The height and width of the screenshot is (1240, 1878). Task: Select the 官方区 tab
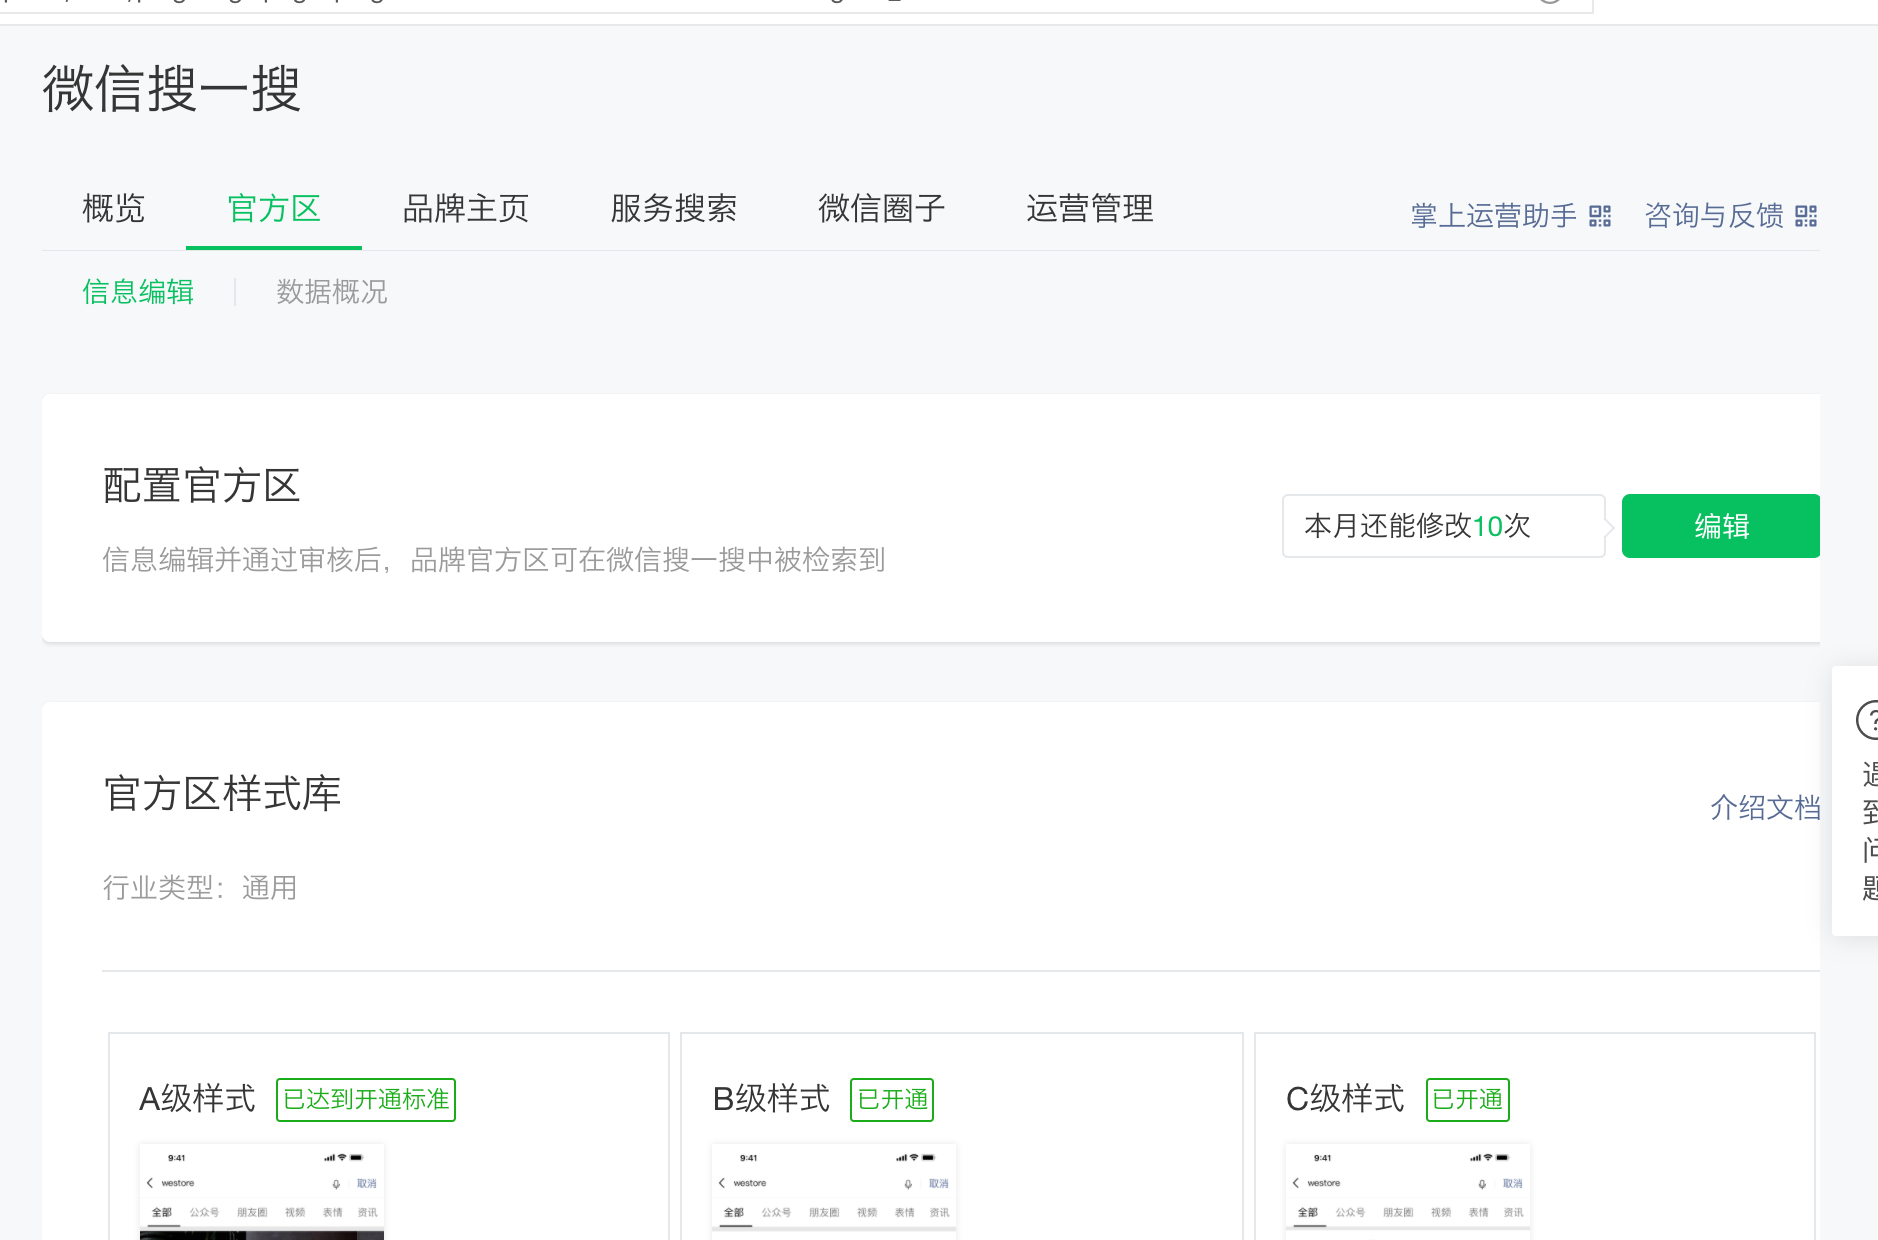(274, 209)
